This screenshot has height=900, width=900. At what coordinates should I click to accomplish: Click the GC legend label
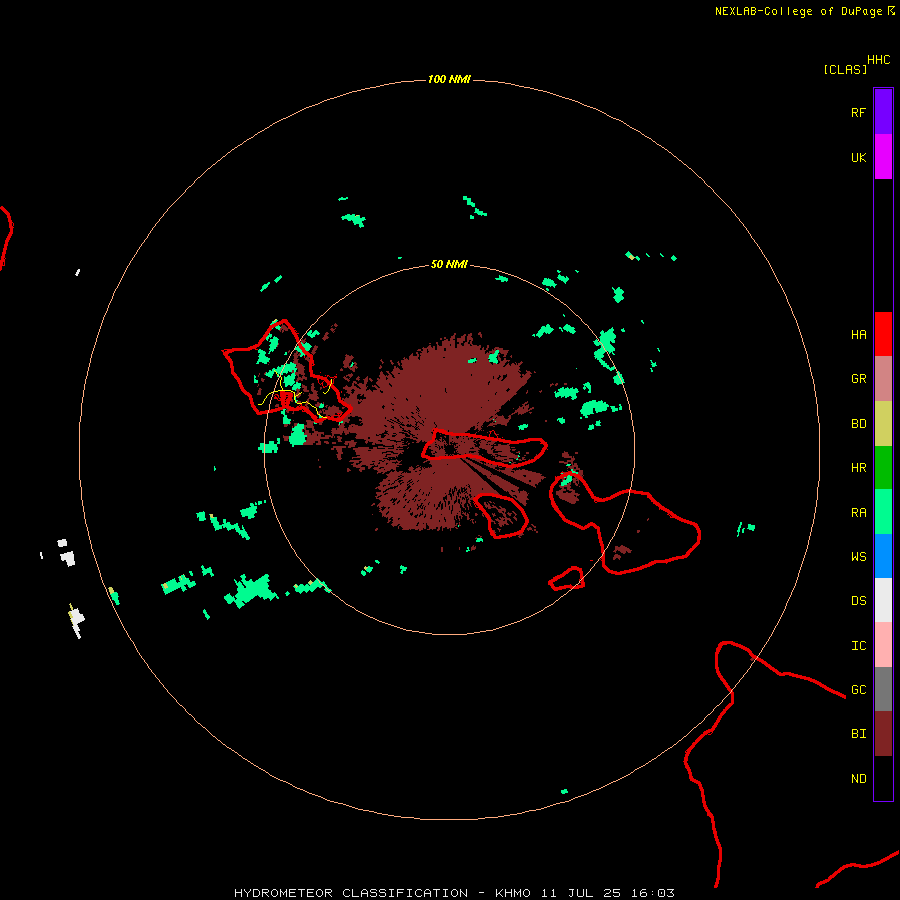pyautogui.click(x=858, y=690)
